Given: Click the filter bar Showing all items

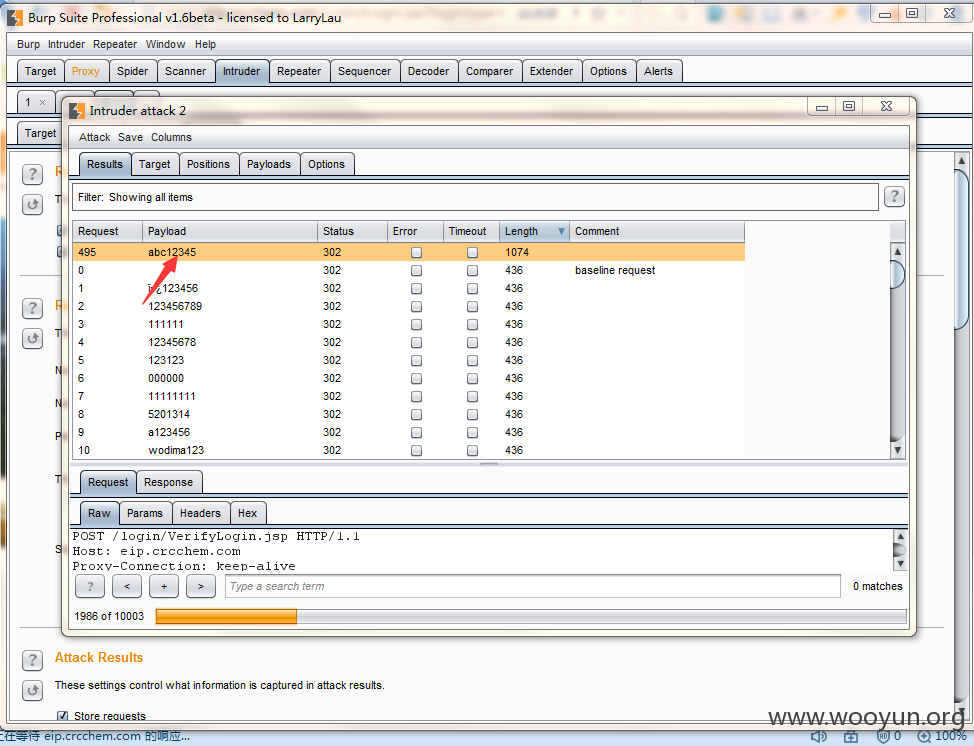Looking at the screenshot, I should coord(475,197).
